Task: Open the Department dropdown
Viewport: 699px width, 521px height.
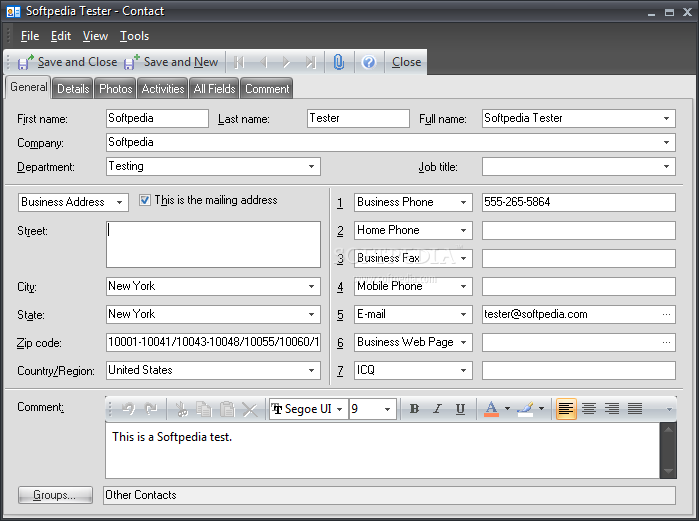Action: coord(312,167)
